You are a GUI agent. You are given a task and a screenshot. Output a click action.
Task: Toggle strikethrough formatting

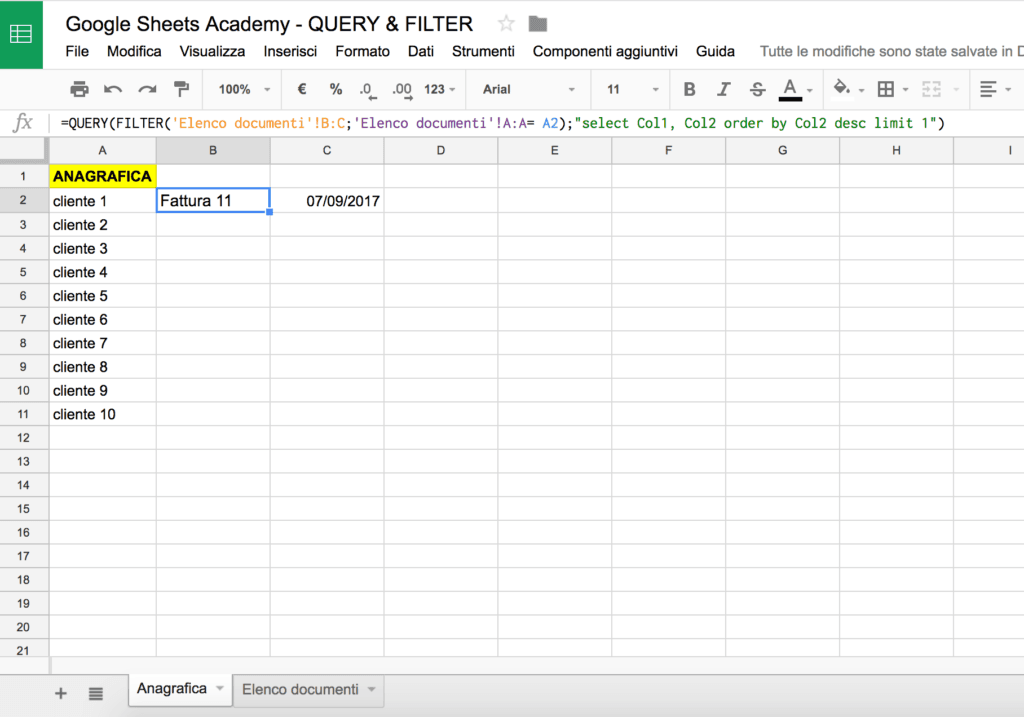click(757, 89)
